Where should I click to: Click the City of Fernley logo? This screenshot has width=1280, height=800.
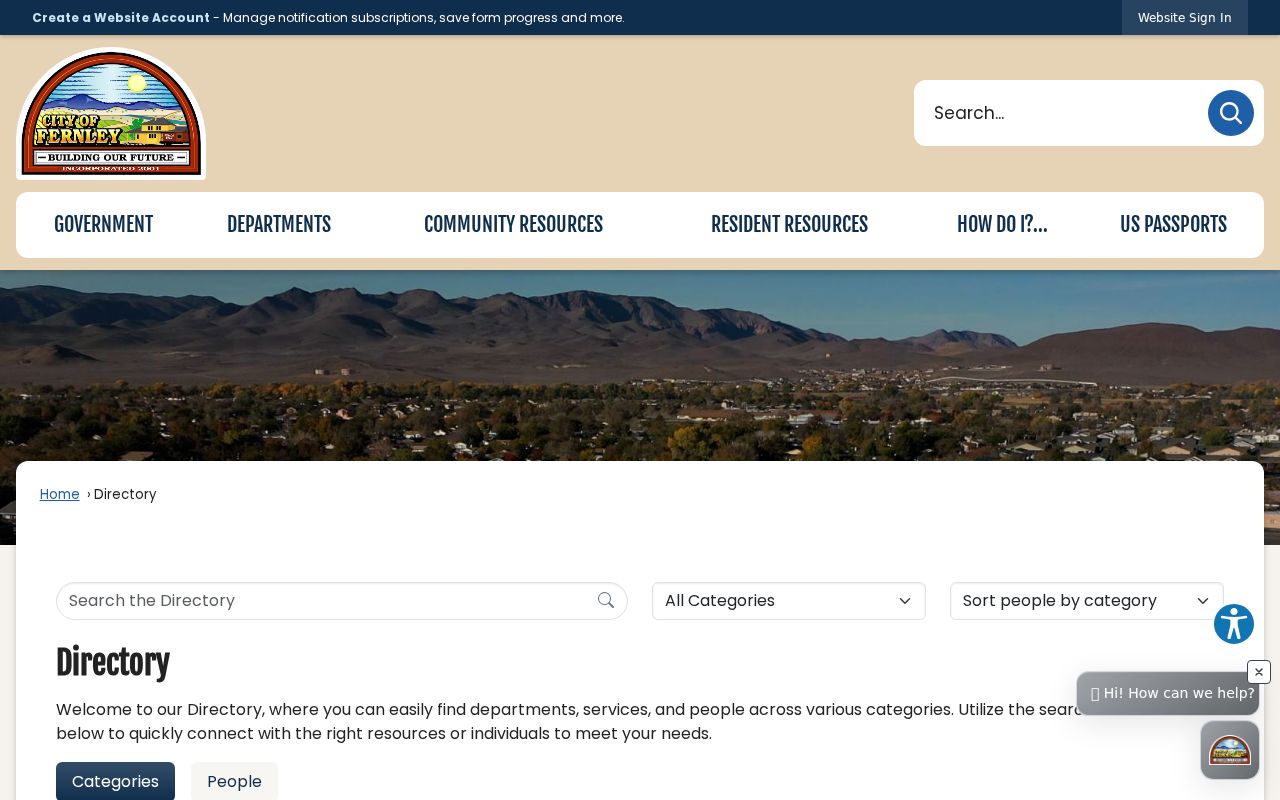pos(111,113)
